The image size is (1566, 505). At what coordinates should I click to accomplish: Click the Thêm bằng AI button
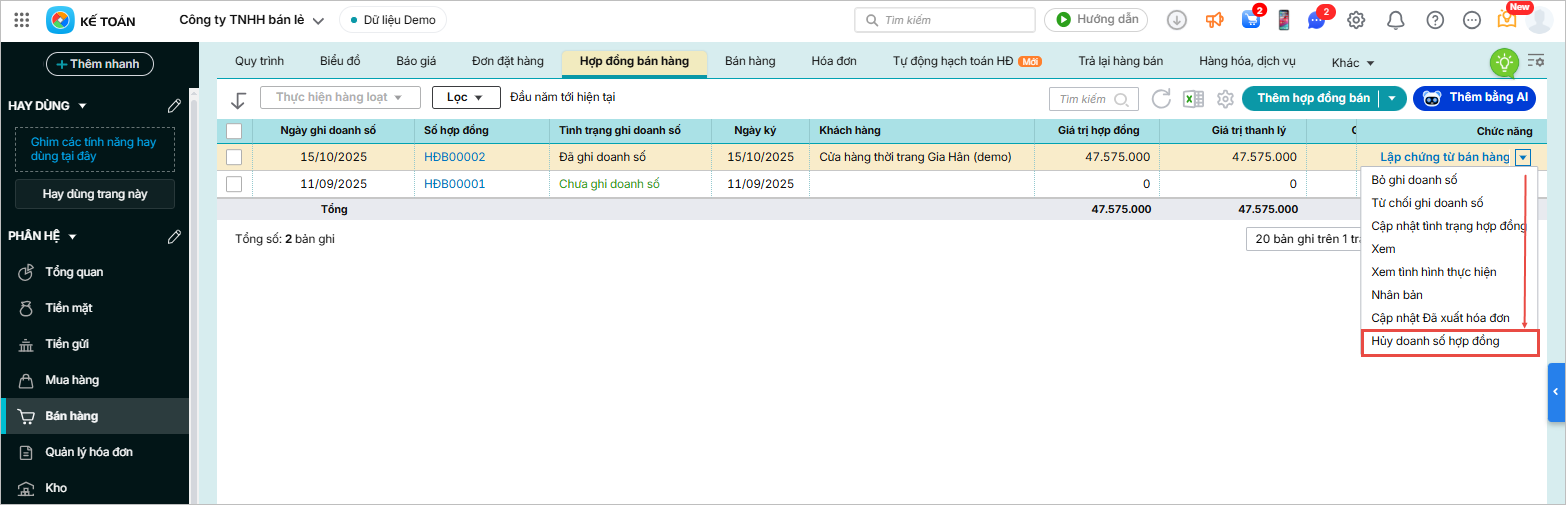[1474, 98]
